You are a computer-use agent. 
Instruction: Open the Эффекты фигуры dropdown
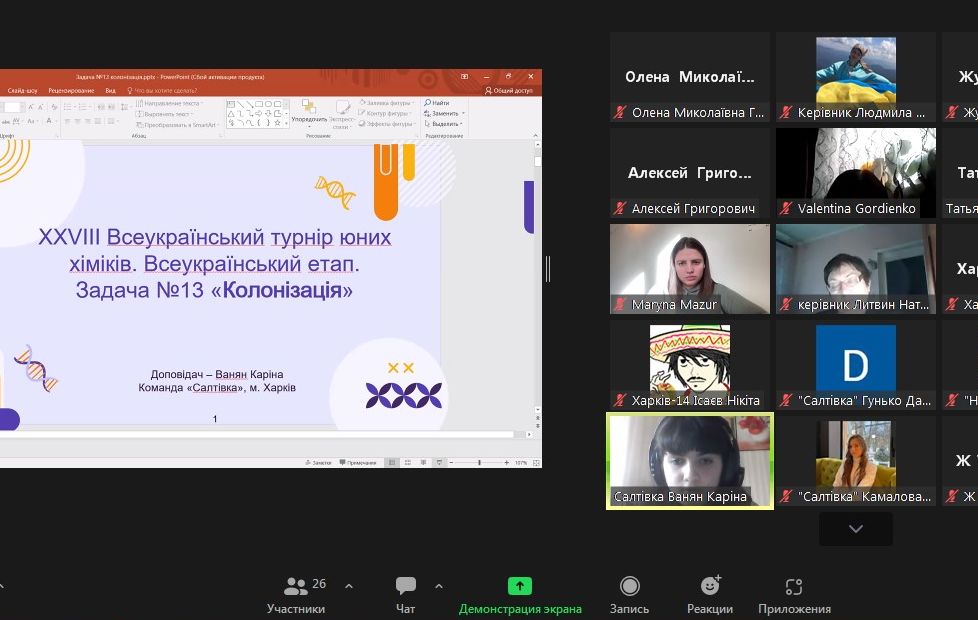387,124
